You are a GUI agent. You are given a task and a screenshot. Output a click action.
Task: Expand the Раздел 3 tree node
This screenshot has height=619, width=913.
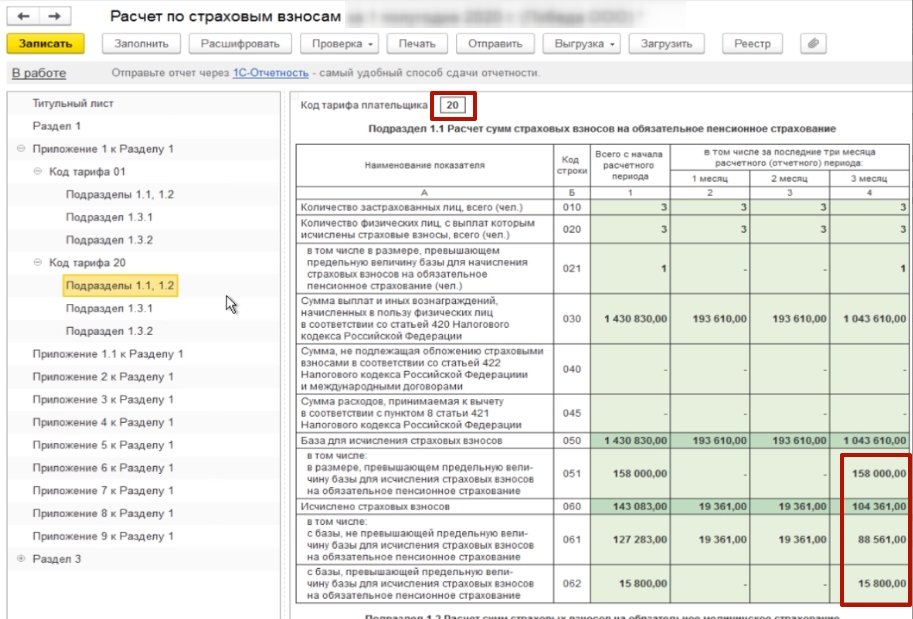click(21, 559)
